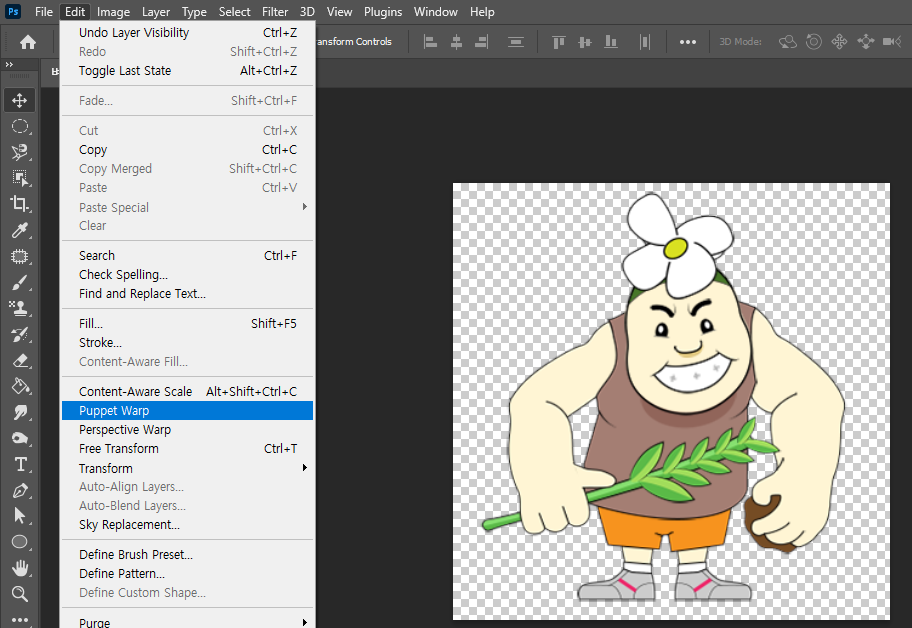Screen dimensions: 912x628
Task: Select the Path Selection tool
Action: (20, 516)
